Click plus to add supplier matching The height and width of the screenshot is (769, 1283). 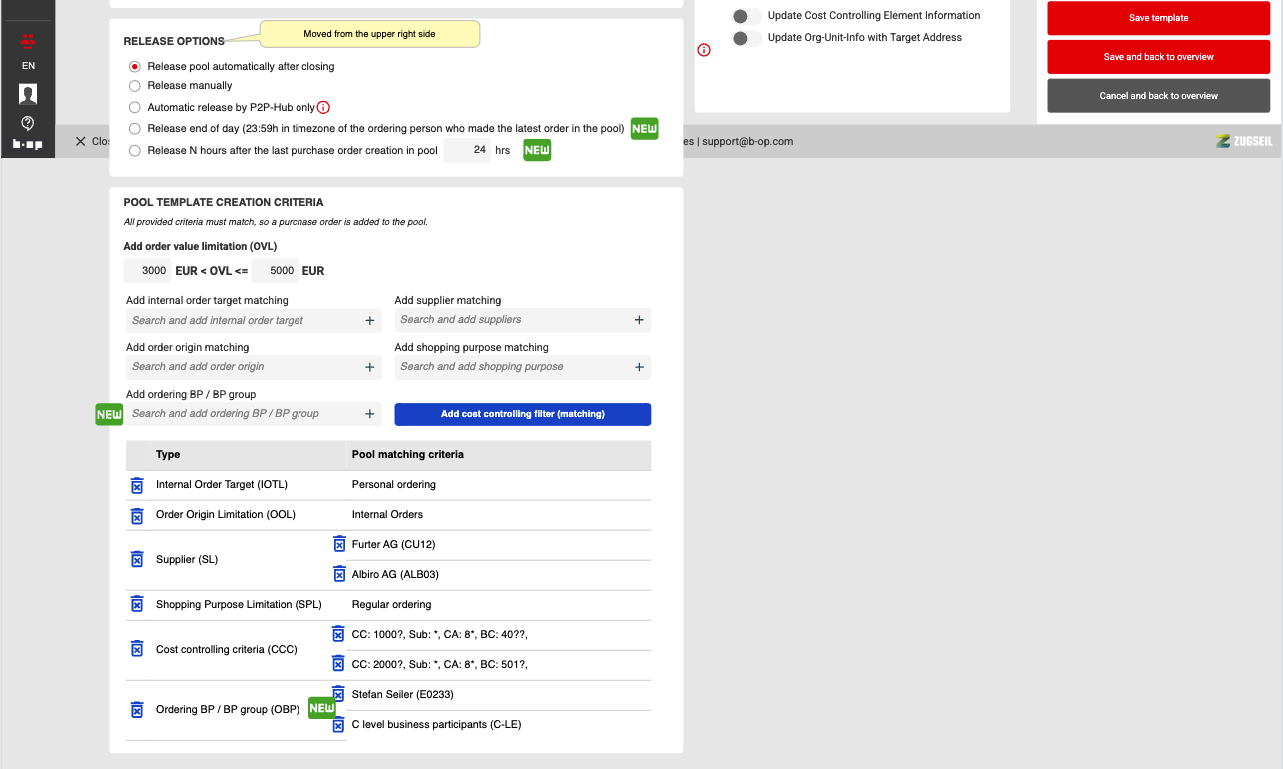639,320
